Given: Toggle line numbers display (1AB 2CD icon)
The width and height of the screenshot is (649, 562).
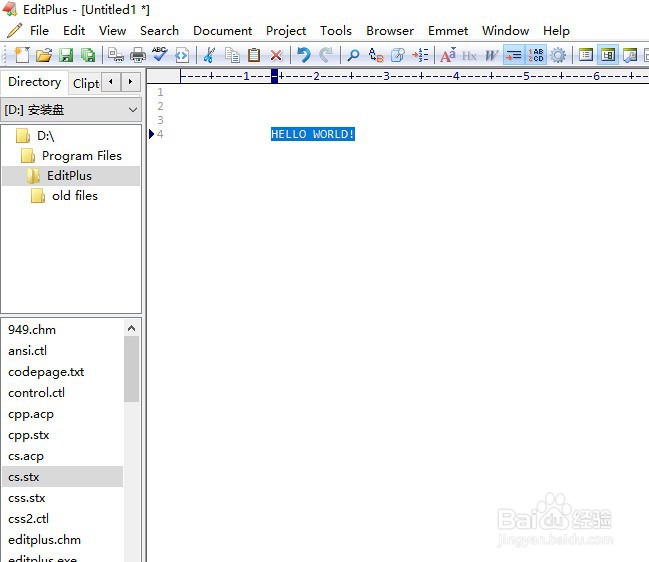Looking at the screenshot, I should [536, 55].
